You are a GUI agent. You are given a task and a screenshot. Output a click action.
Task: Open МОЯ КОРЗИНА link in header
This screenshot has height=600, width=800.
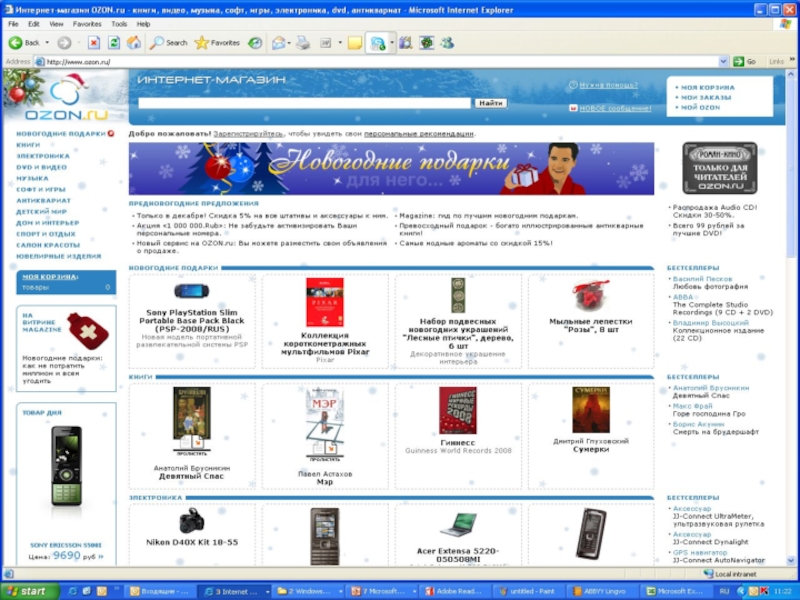(708, 88)
